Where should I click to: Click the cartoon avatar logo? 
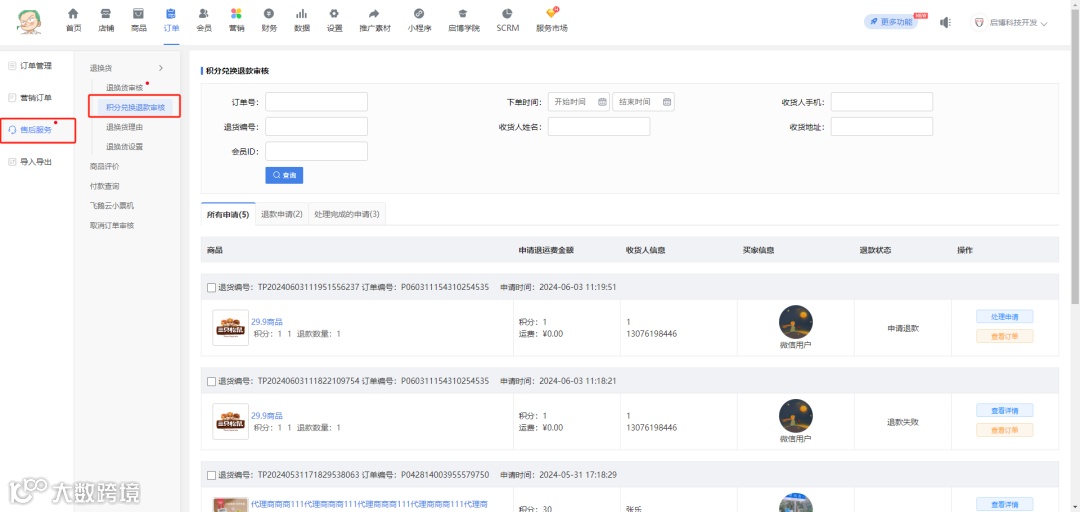pyautogui.click(x=28, y=22)
